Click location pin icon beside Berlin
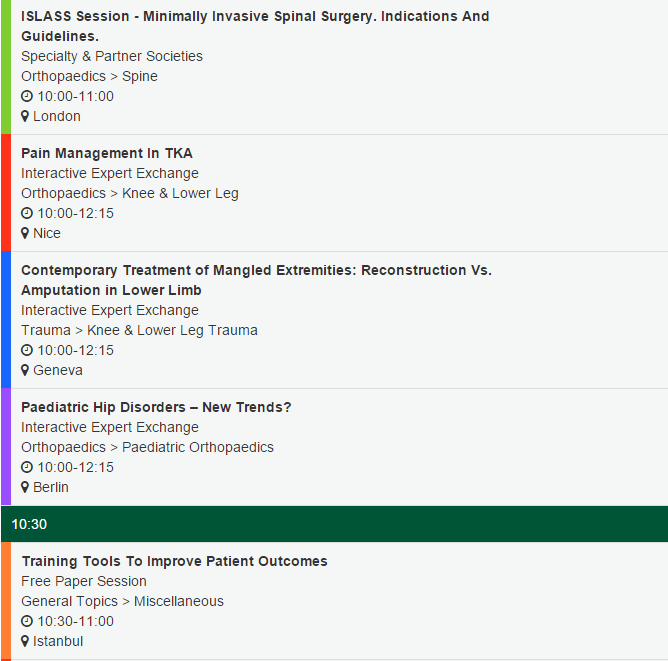 [x=25, y=488]
